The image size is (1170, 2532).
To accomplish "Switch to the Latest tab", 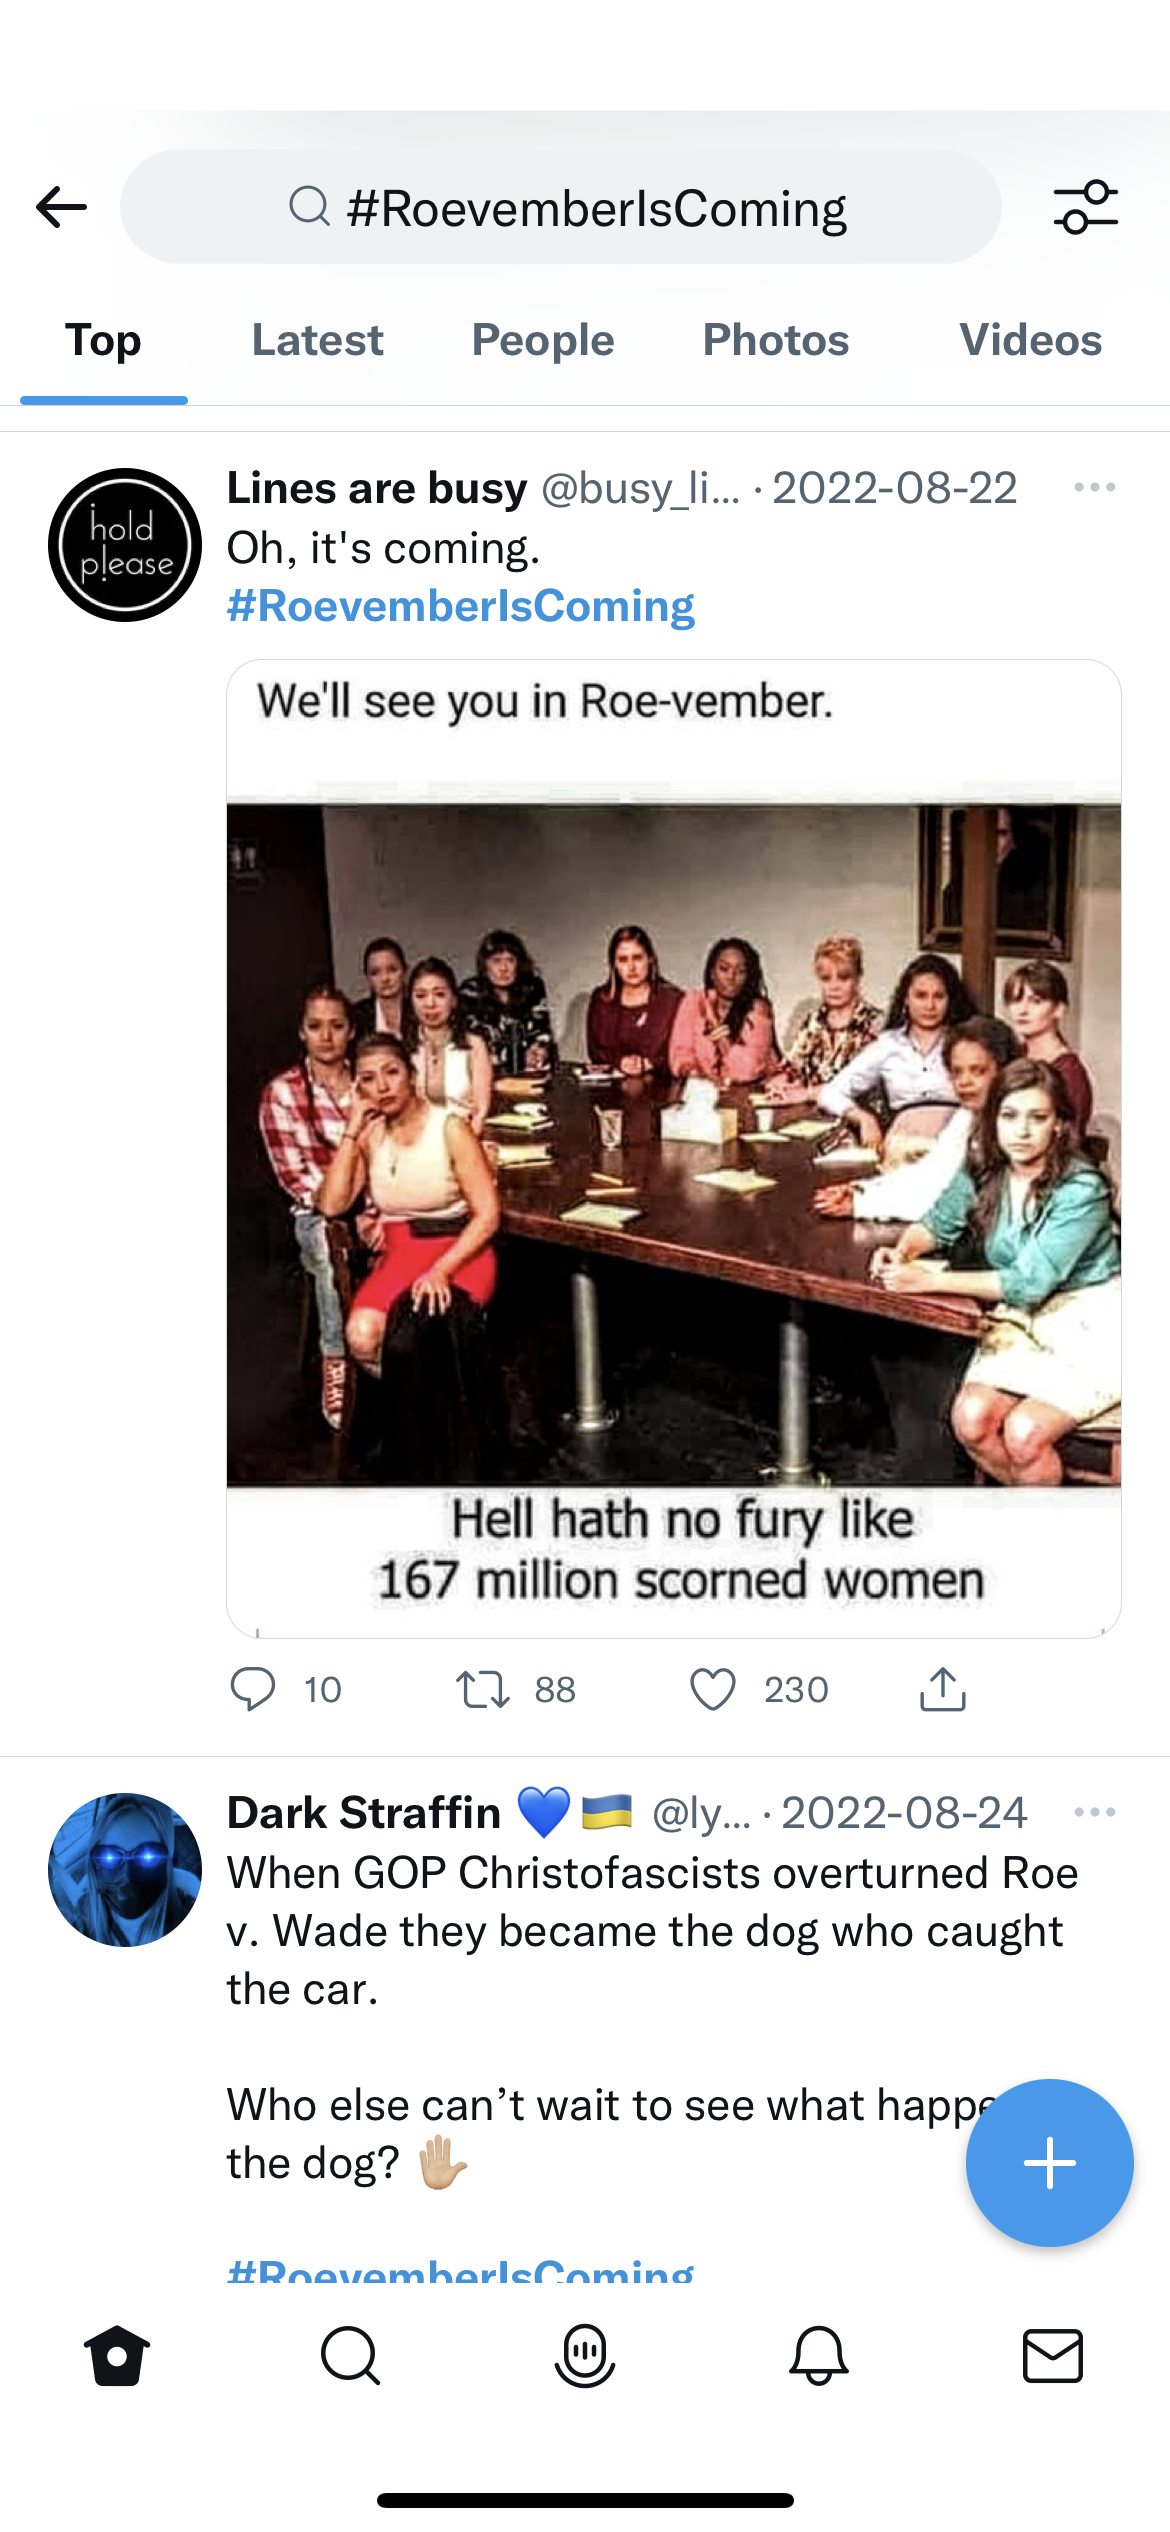I will [x=317, y=341].
